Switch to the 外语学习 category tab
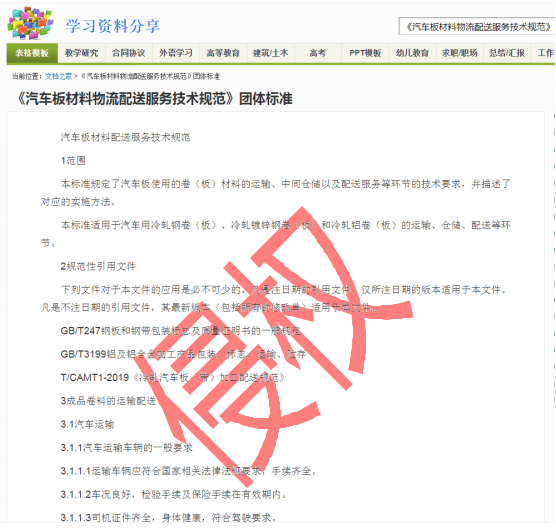 pyautogui.click(x=176, y=53)
